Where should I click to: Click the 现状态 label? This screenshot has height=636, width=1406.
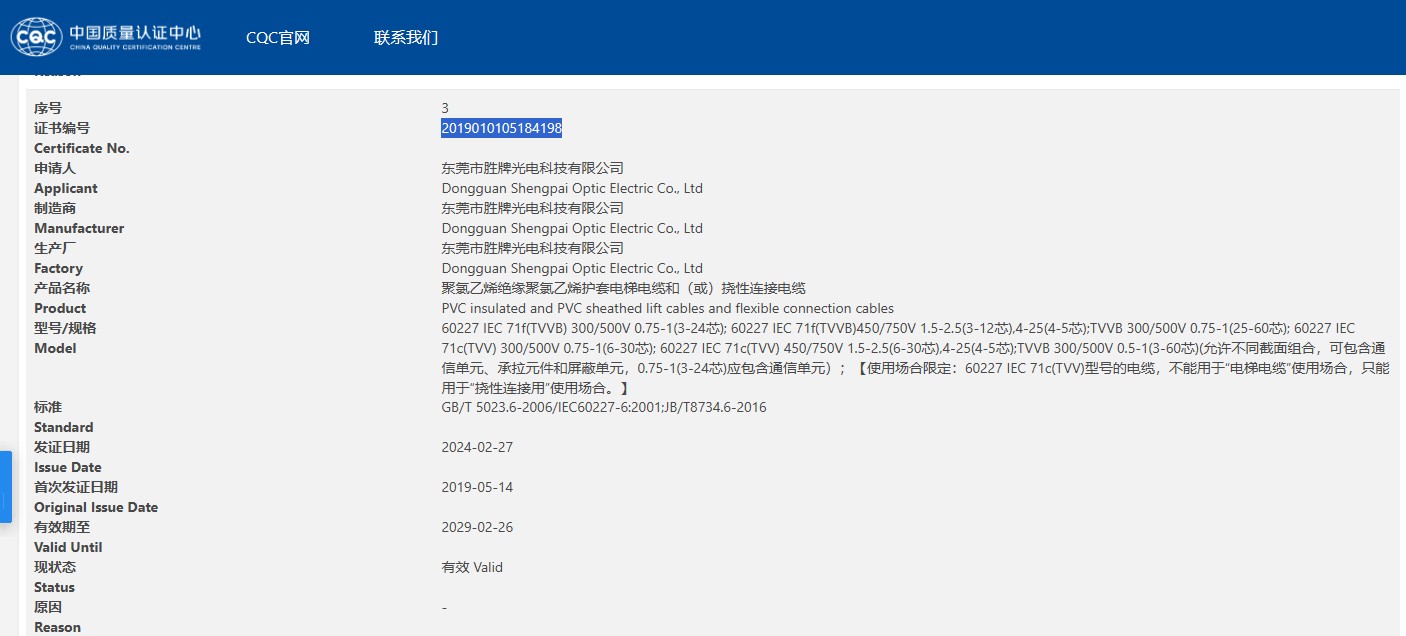point(55,567)
